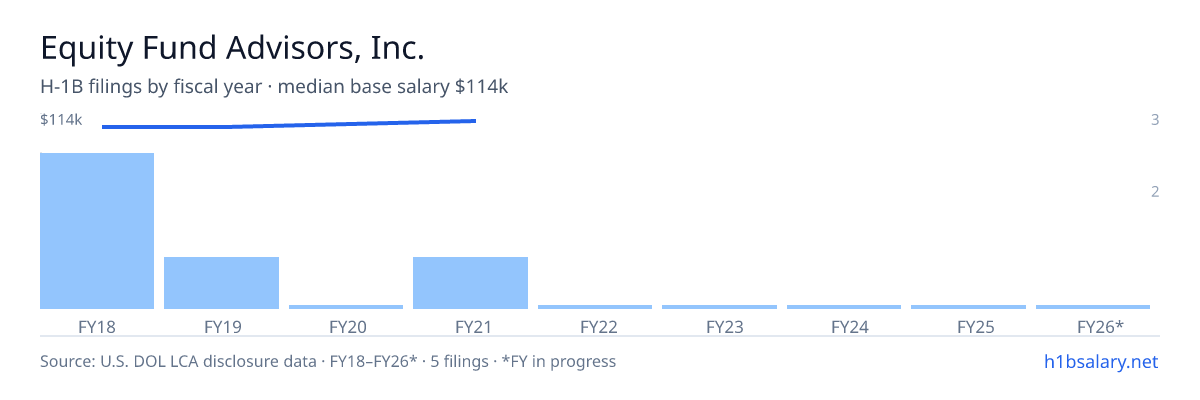Click the filings axis value 2
Viewport: 1200px width, 400px height.
pyautogui.click(x=1155, y=191)
